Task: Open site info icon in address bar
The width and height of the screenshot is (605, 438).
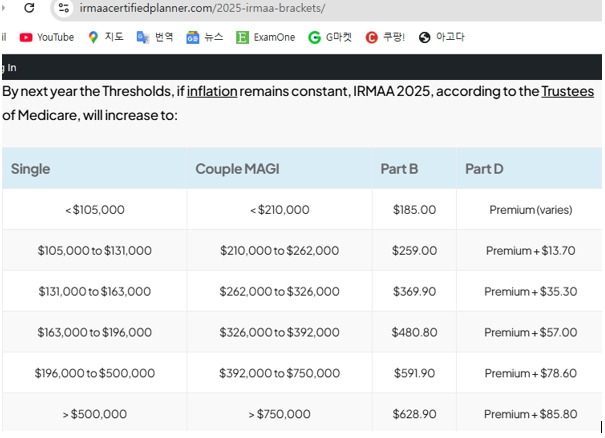Action: point(64,8)
